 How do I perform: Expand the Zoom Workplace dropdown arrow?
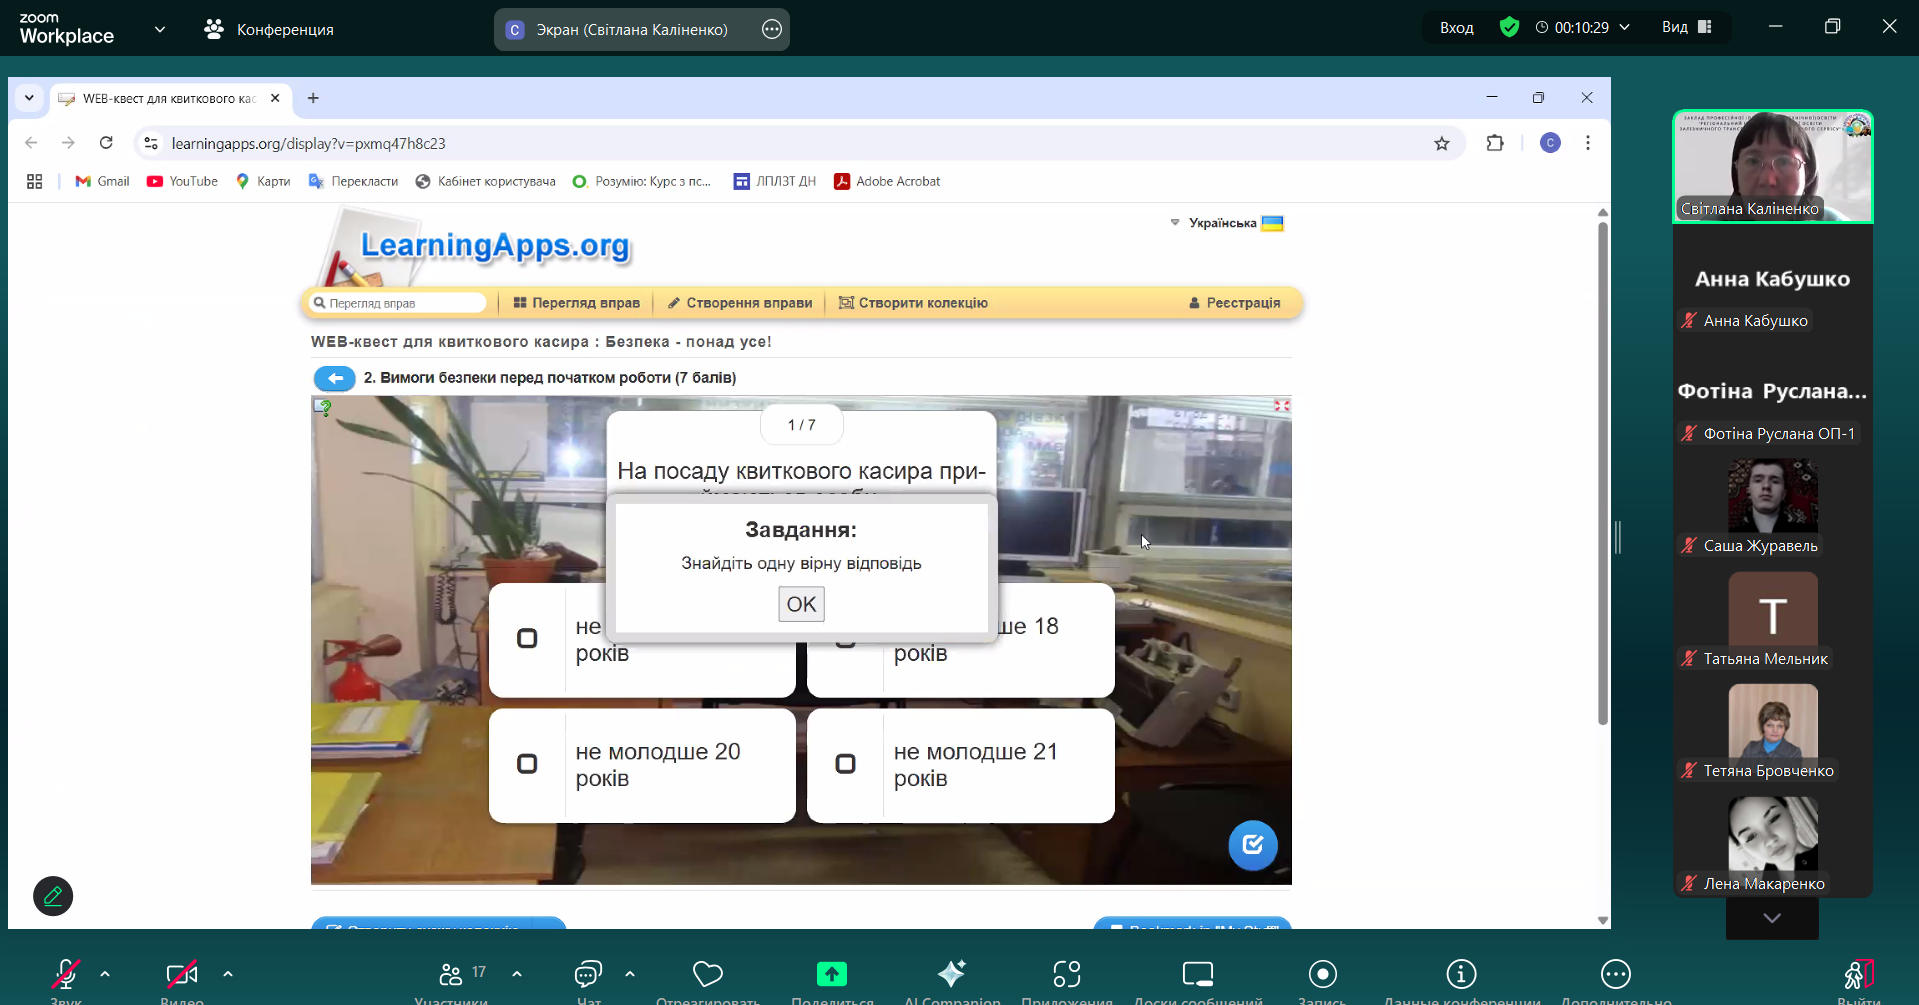(x=160, y=29)
